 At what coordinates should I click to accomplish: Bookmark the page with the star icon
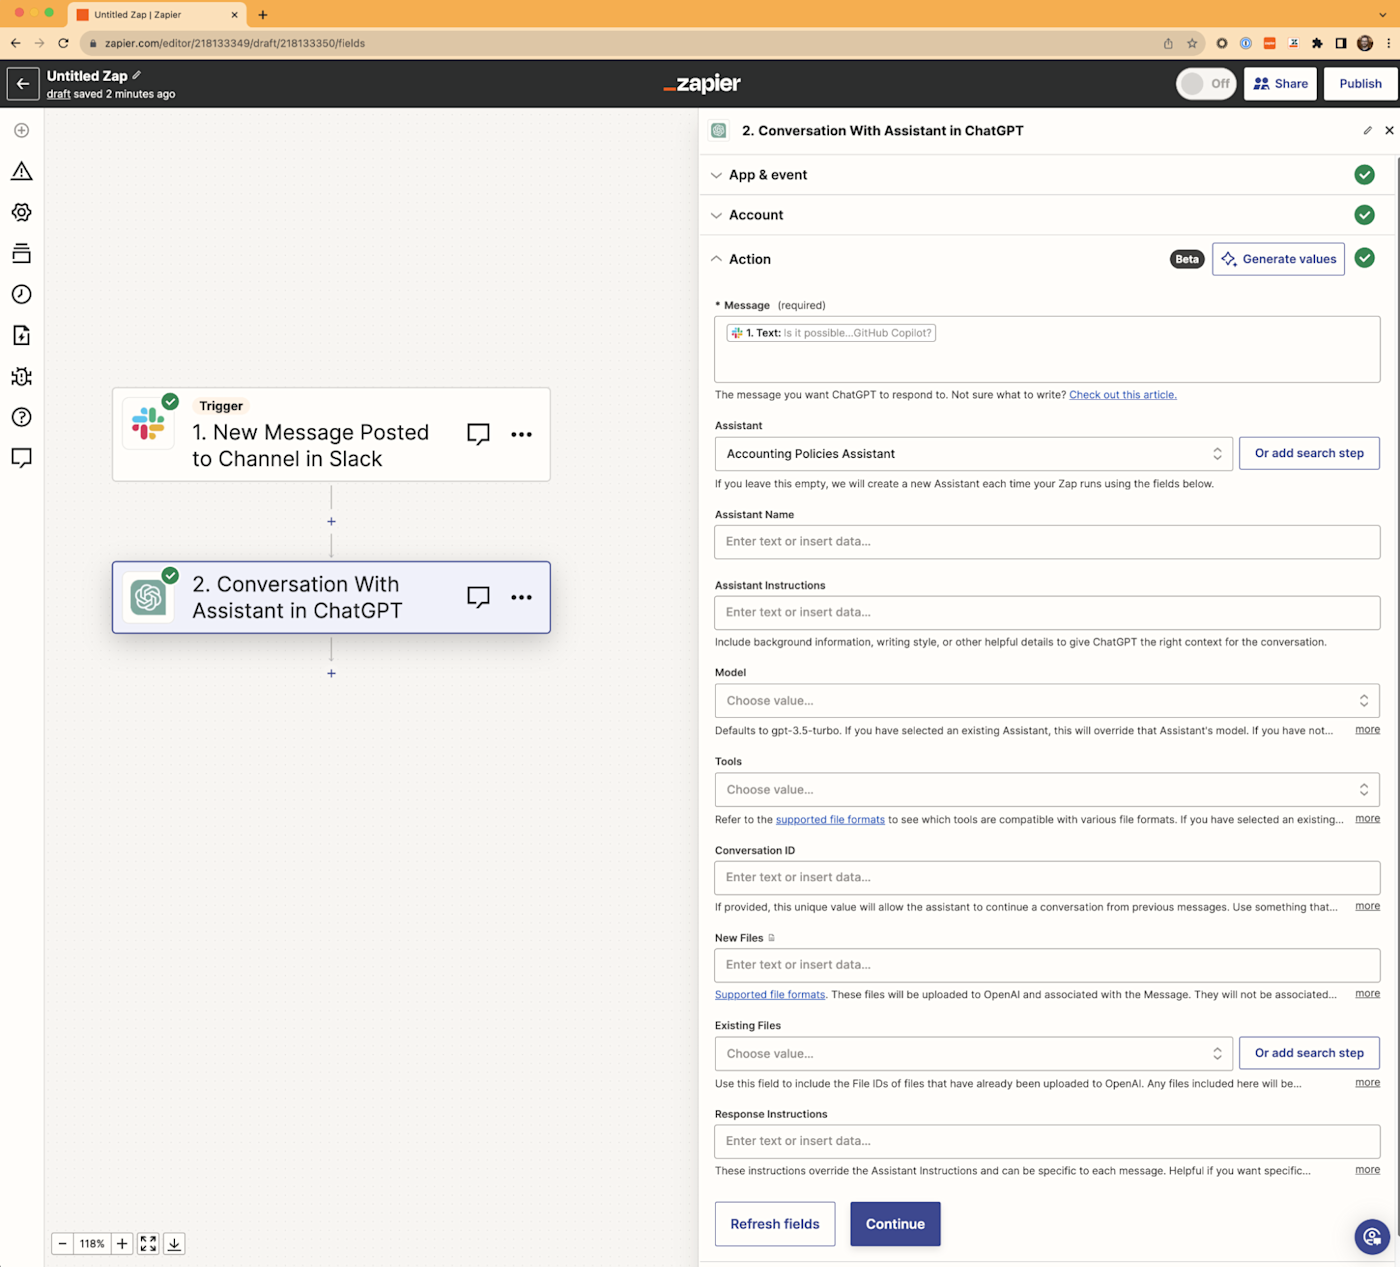[1192, 43]
